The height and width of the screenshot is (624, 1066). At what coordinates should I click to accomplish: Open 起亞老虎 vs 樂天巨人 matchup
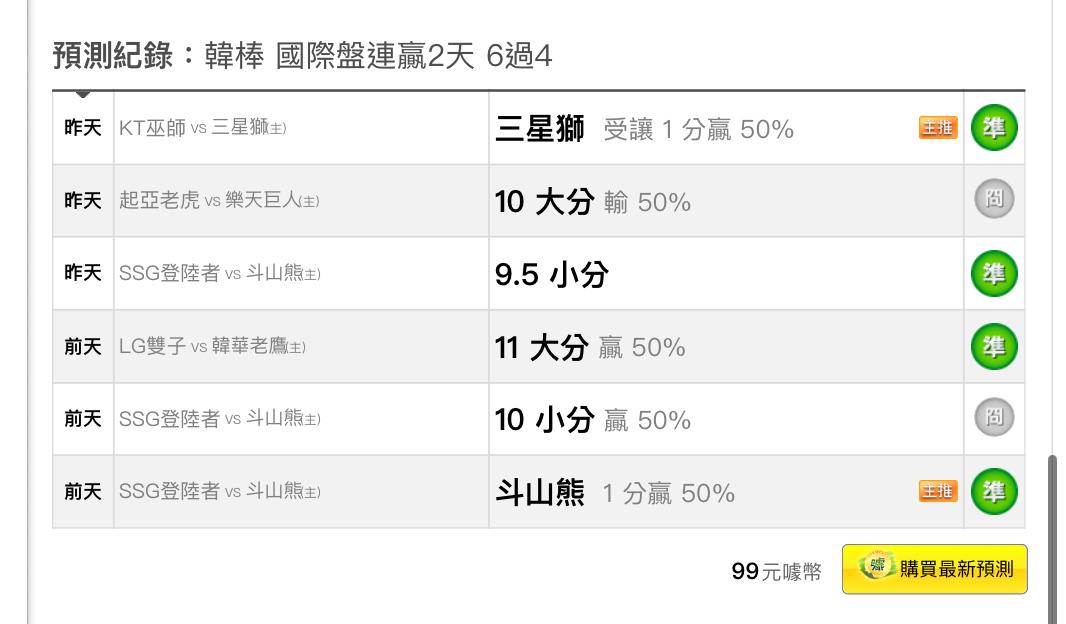(x=219, y=201)
